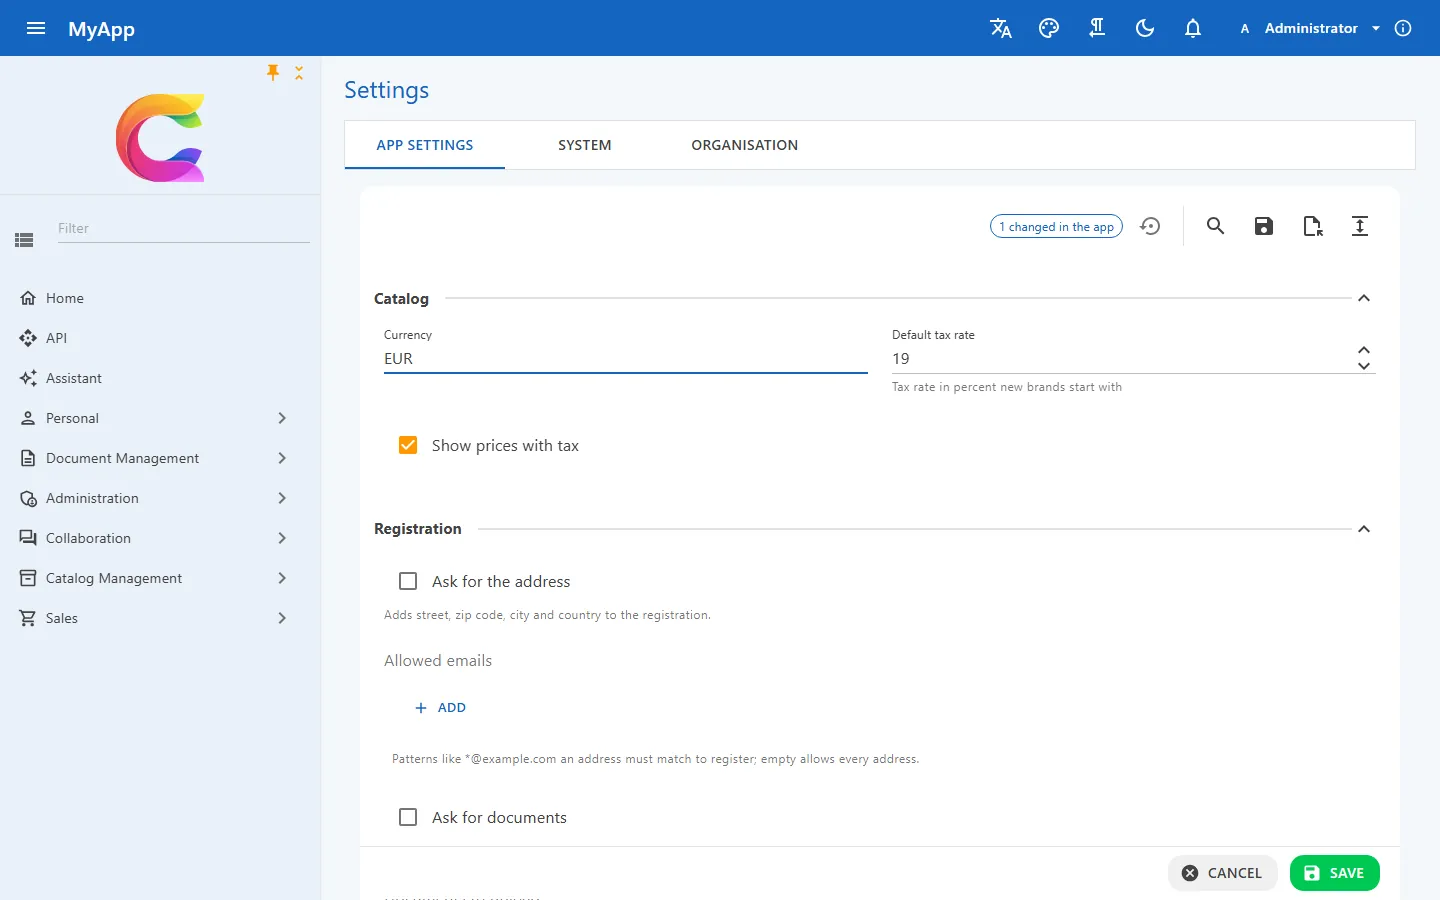Select the APP SETTINGS tab
The image size is (1440, 900).
coord(425,145)
